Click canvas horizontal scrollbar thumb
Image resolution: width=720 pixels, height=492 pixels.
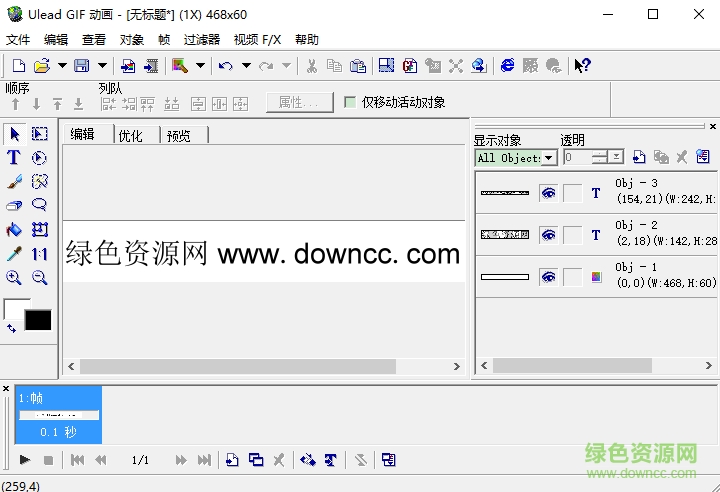[x=238, y=366]
